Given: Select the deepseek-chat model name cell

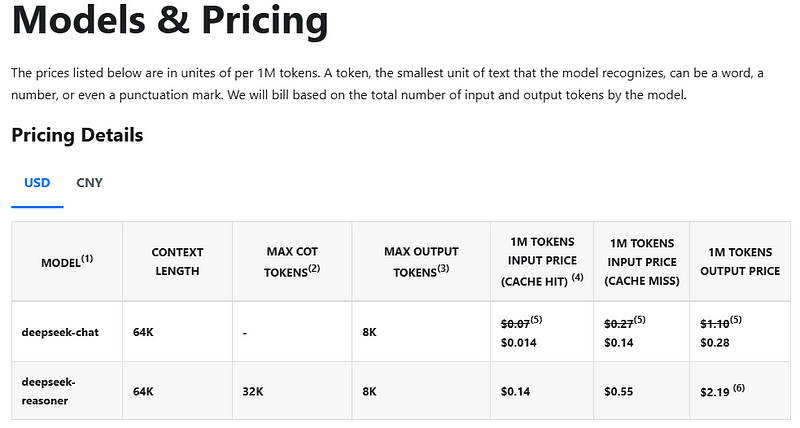Looking at the screenshot, I should (x=60, y=331).
